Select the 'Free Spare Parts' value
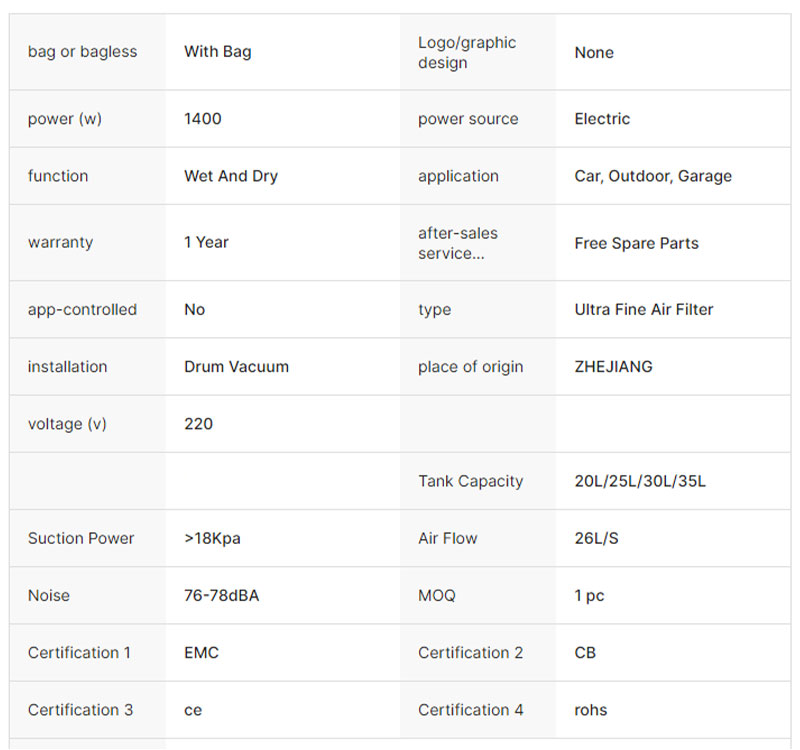The image size is (800, 750). click(x=636, y=243)
